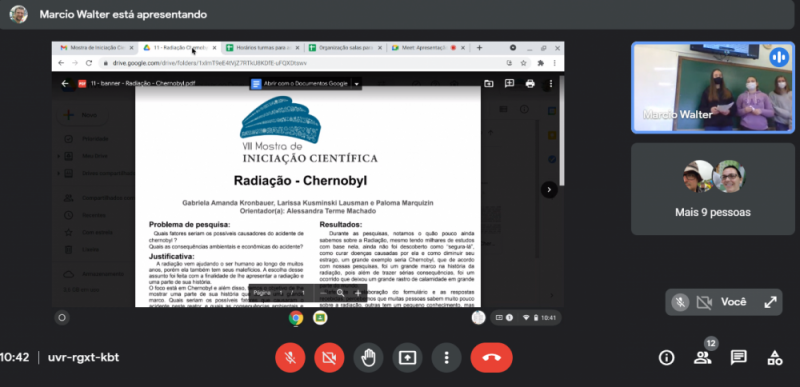Raise hand in the meeting
This screenshot has width=800, height=387.
368,357
